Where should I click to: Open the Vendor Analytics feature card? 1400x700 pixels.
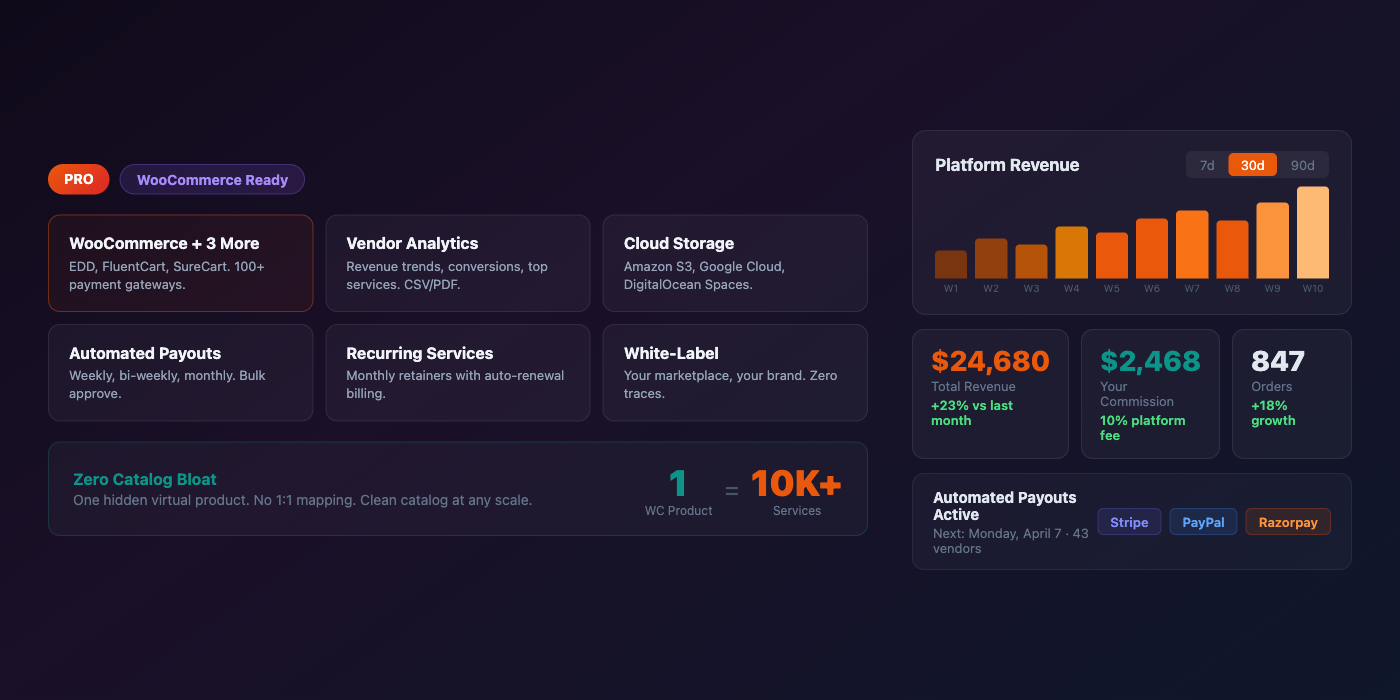click(457, 263)
